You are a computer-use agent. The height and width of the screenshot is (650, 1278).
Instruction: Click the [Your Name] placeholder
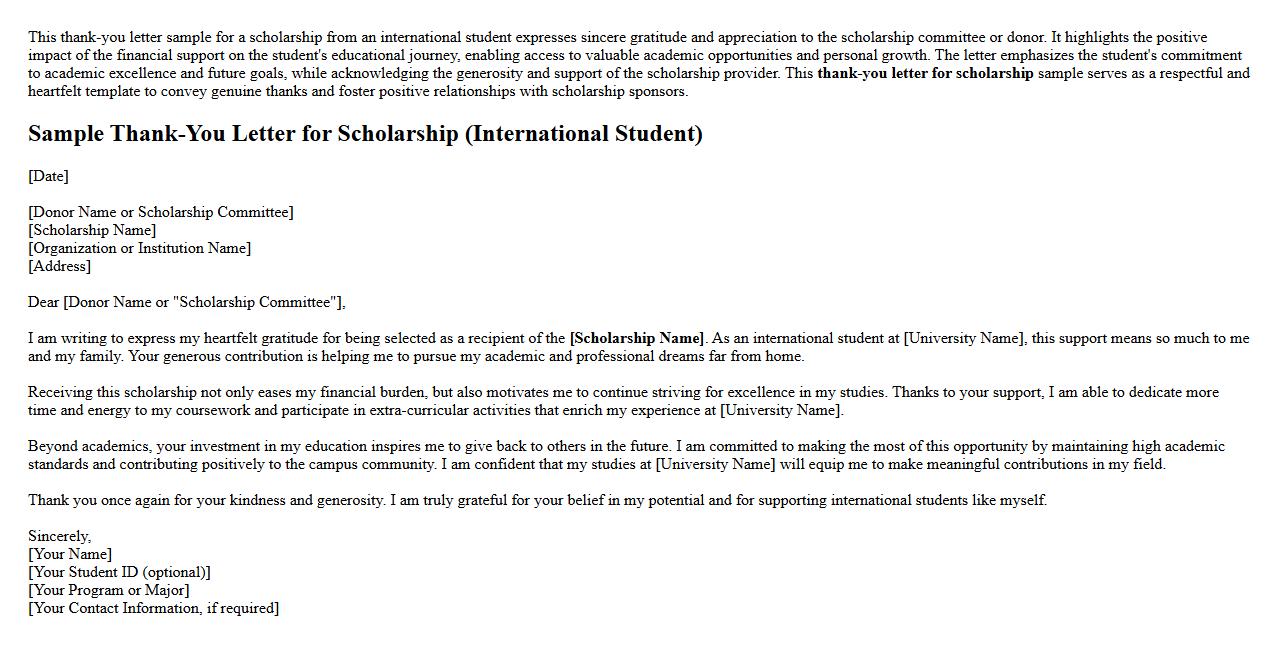[70, 554]
